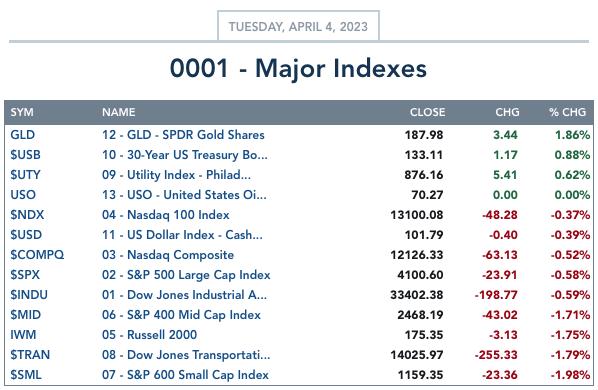The height and width of the screenshot is (390, 598).
Task: Click the $SPX symbol link
Action: coord(25,274)
